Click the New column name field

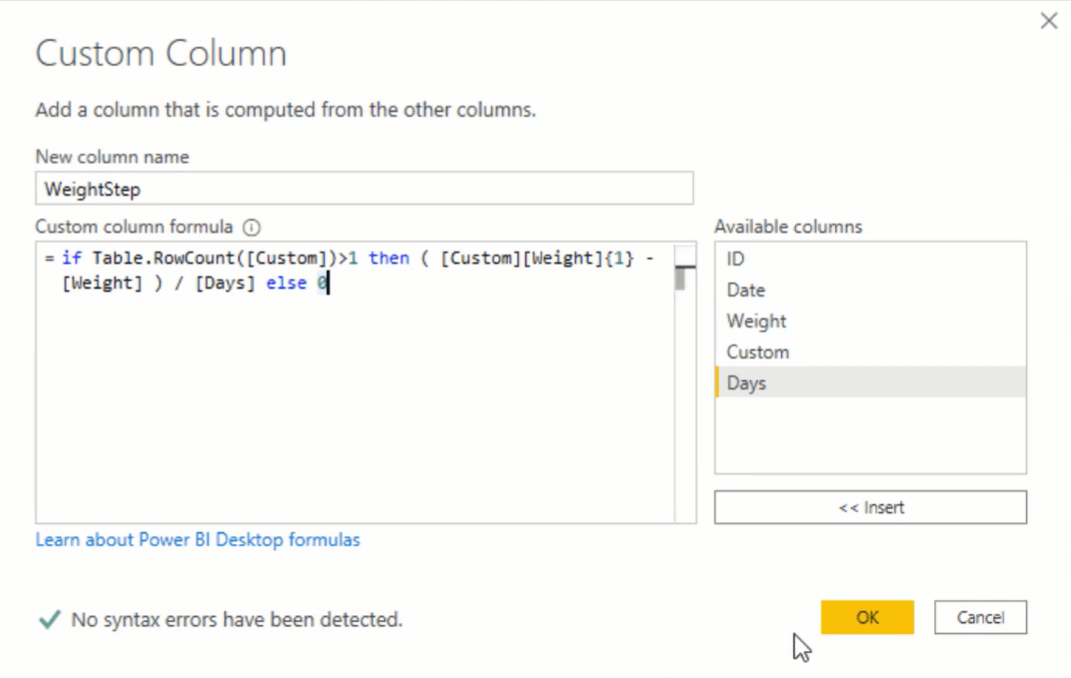click(364, 188)
